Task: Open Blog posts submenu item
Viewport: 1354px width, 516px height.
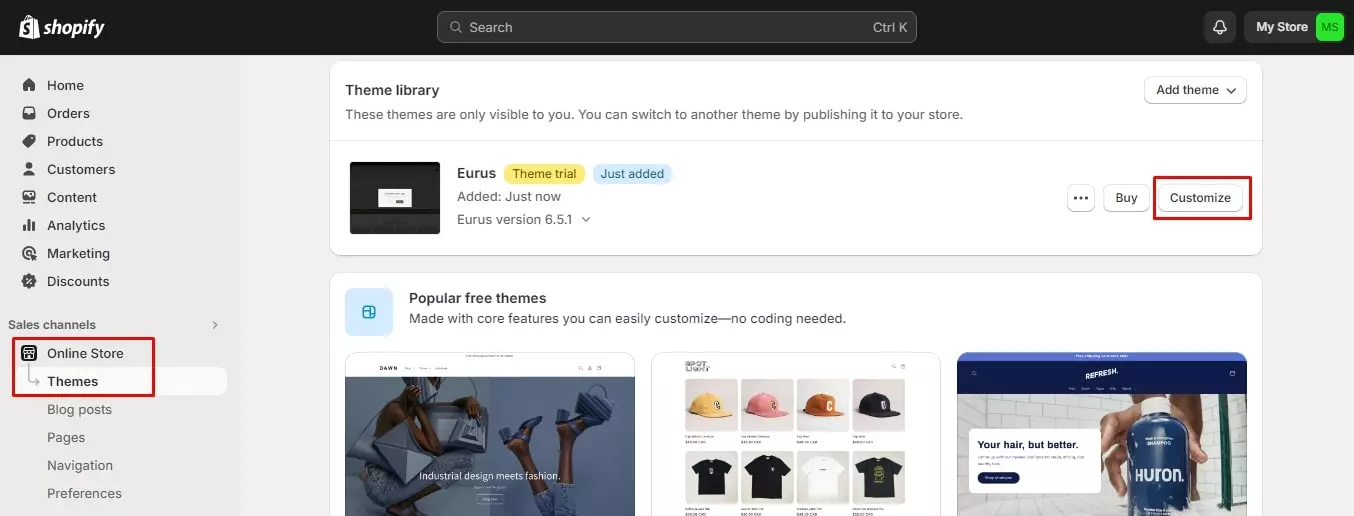Action: pos(79,409)
